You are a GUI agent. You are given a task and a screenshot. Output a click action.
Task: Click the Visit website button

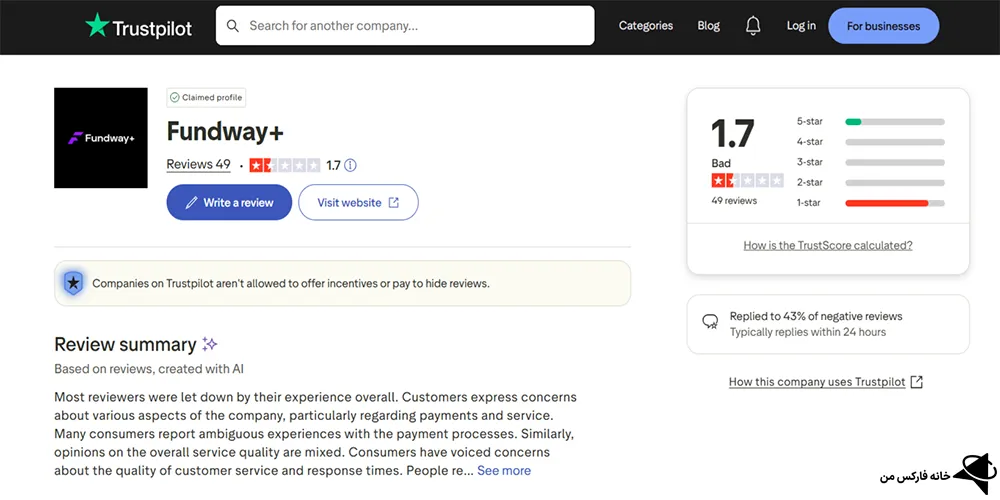click(x=358, y=202)
